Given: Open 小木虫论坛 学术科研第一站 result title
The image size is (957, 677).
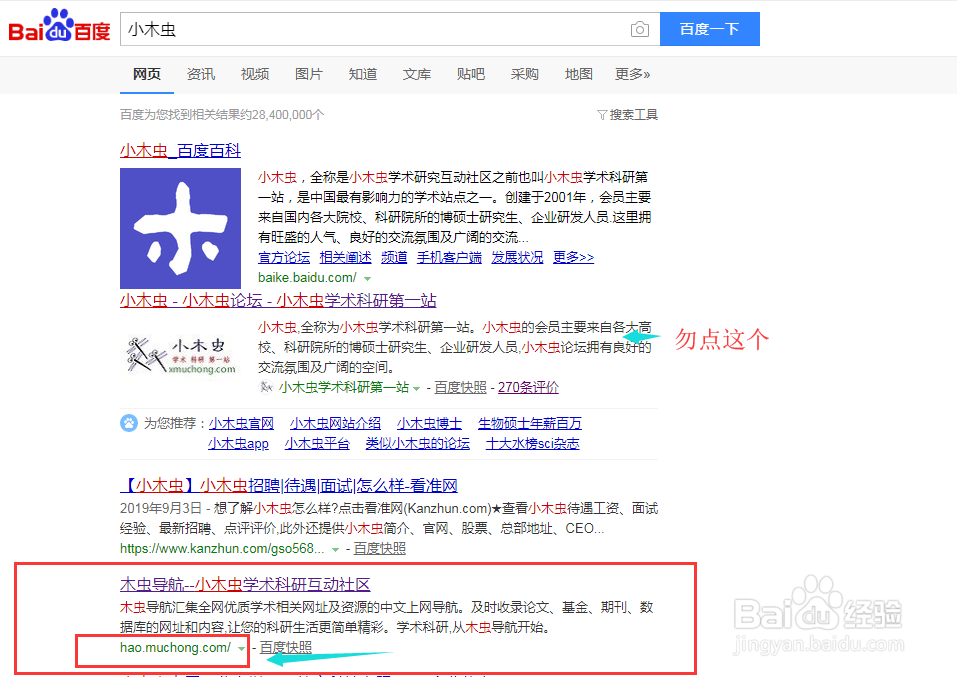Looking at the screenshot, I should click(x=278, y=300).
